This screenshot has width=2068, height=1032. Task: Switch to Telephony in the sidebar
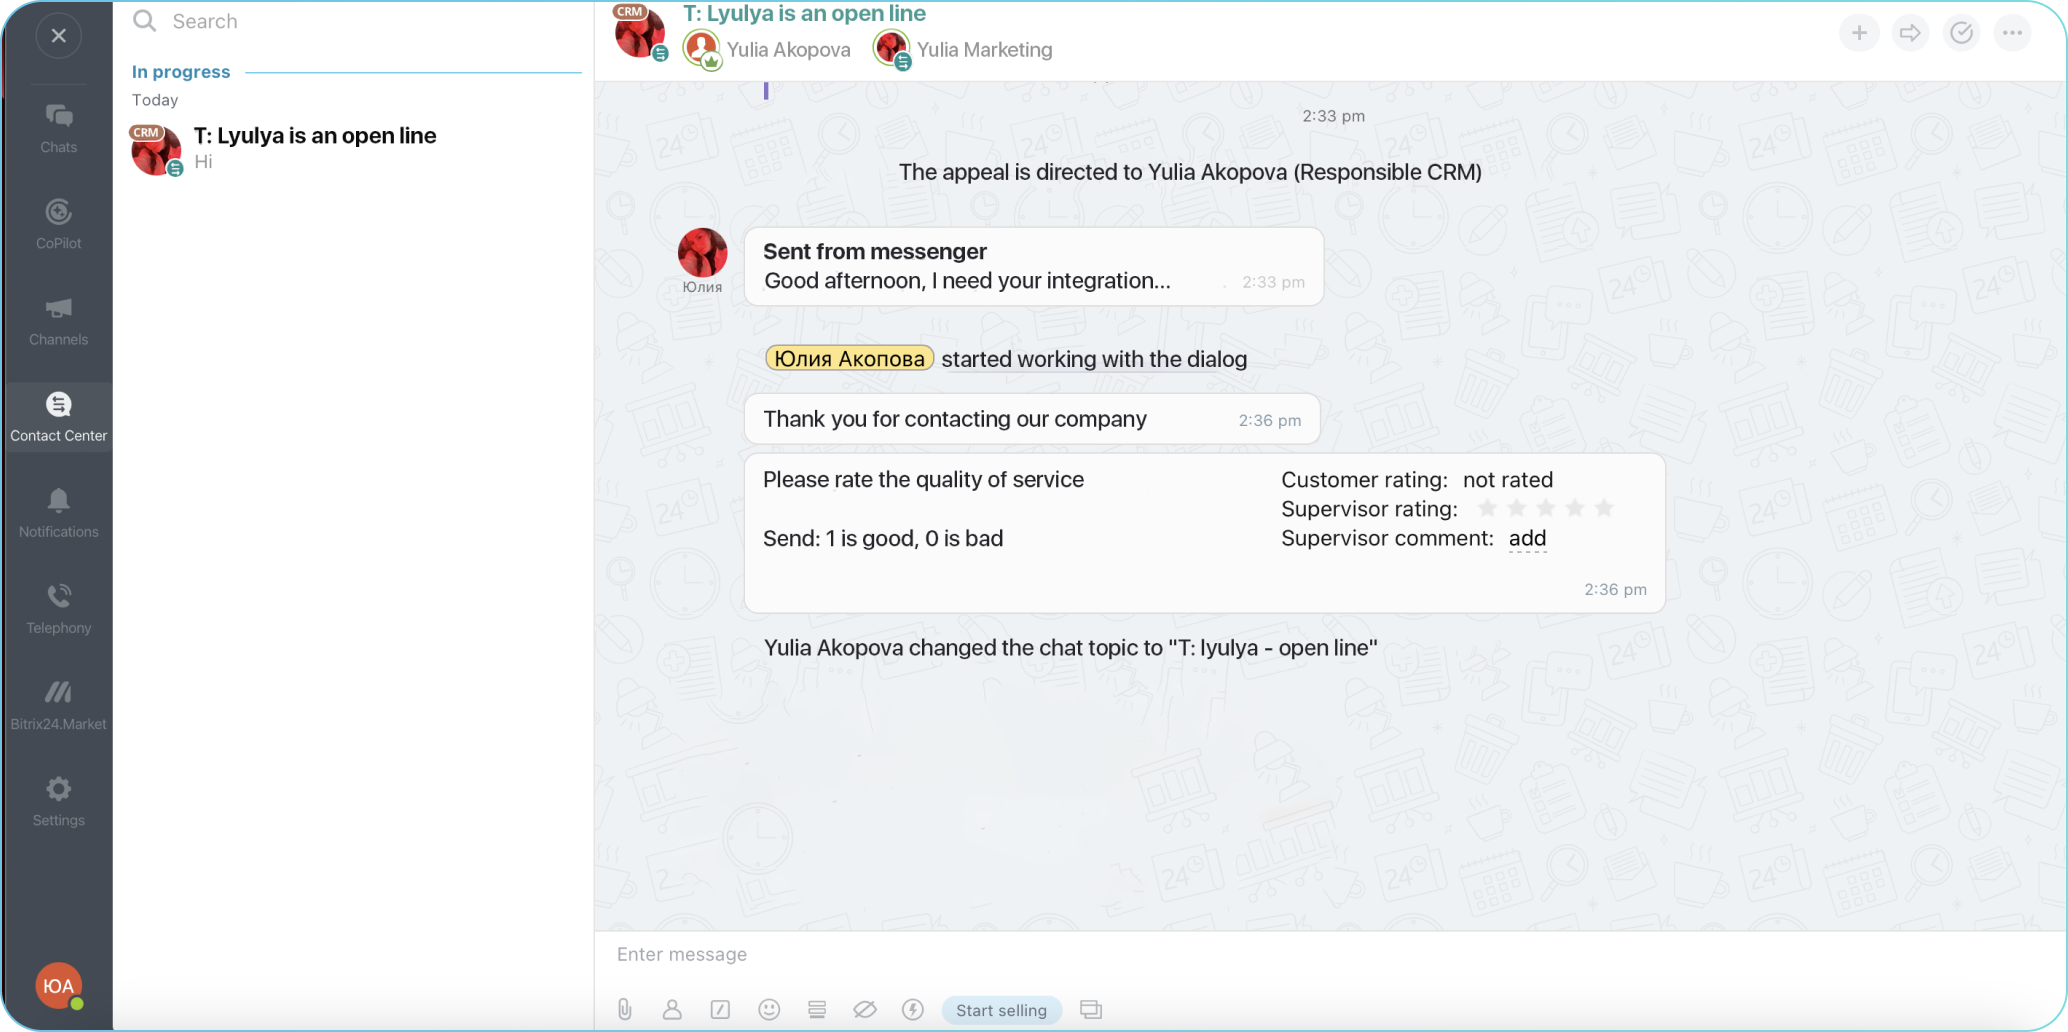(x=58, y=609)
